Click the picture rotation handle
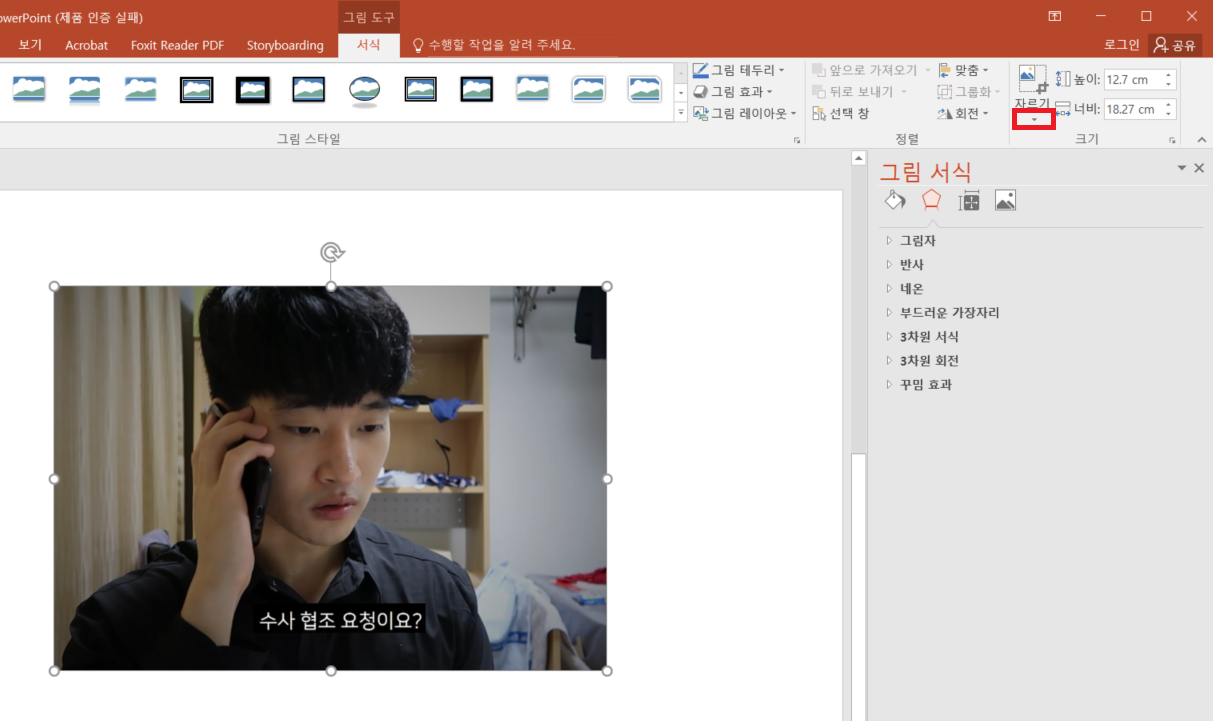The width and height of the screenshot is (1213, 721). tap(331, 252)
